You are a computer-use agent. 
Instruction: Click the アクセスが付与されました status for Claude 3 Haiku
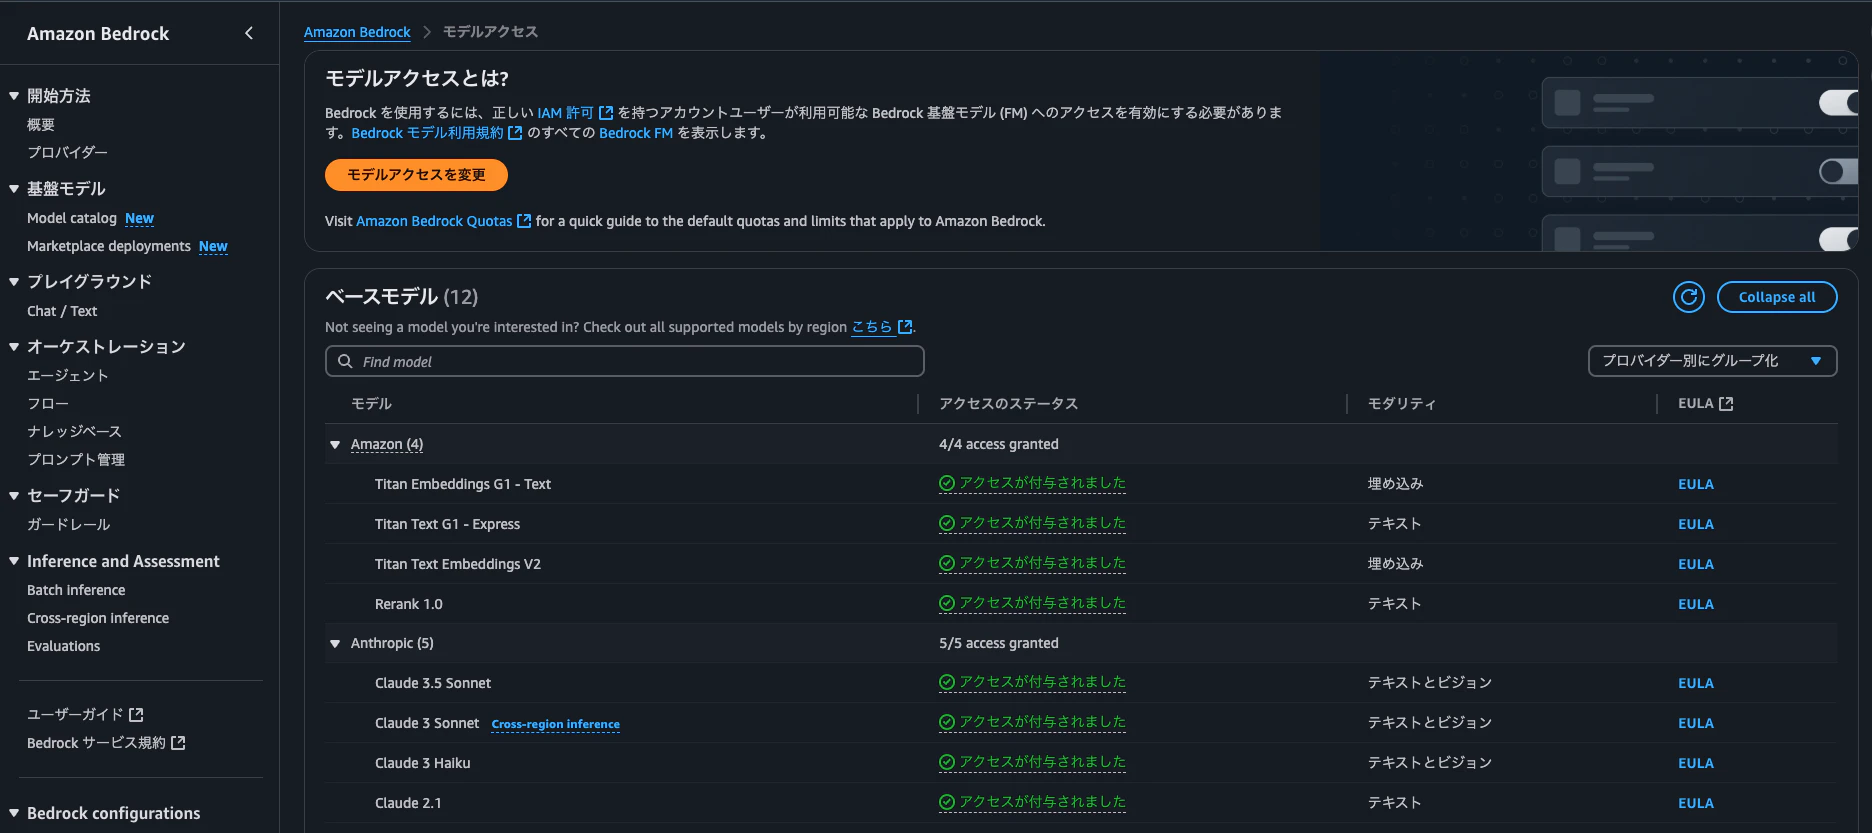(x=1043, y=762)
